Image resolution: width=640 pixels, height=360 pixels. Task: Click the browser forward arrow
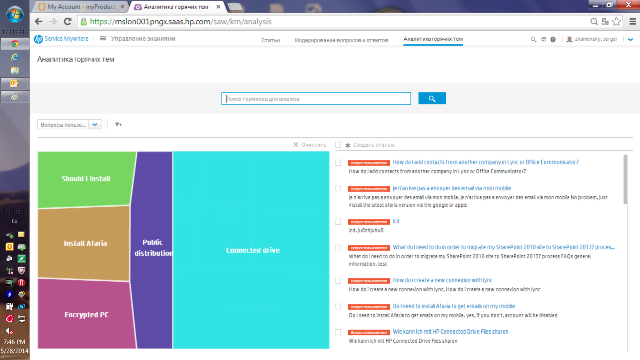click(53, 22)
